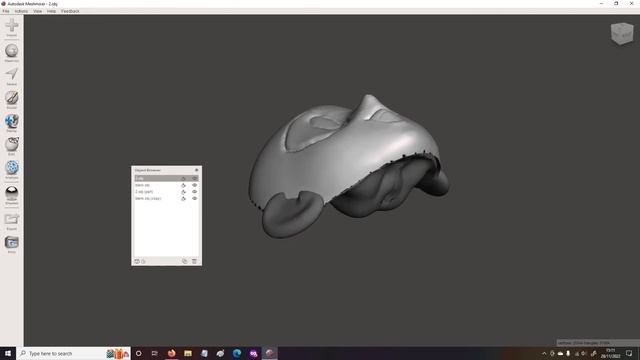Select the object row ending in (copy)
Image resolution: width=640 pixels, height=360 pixels.
pos(167,198)
